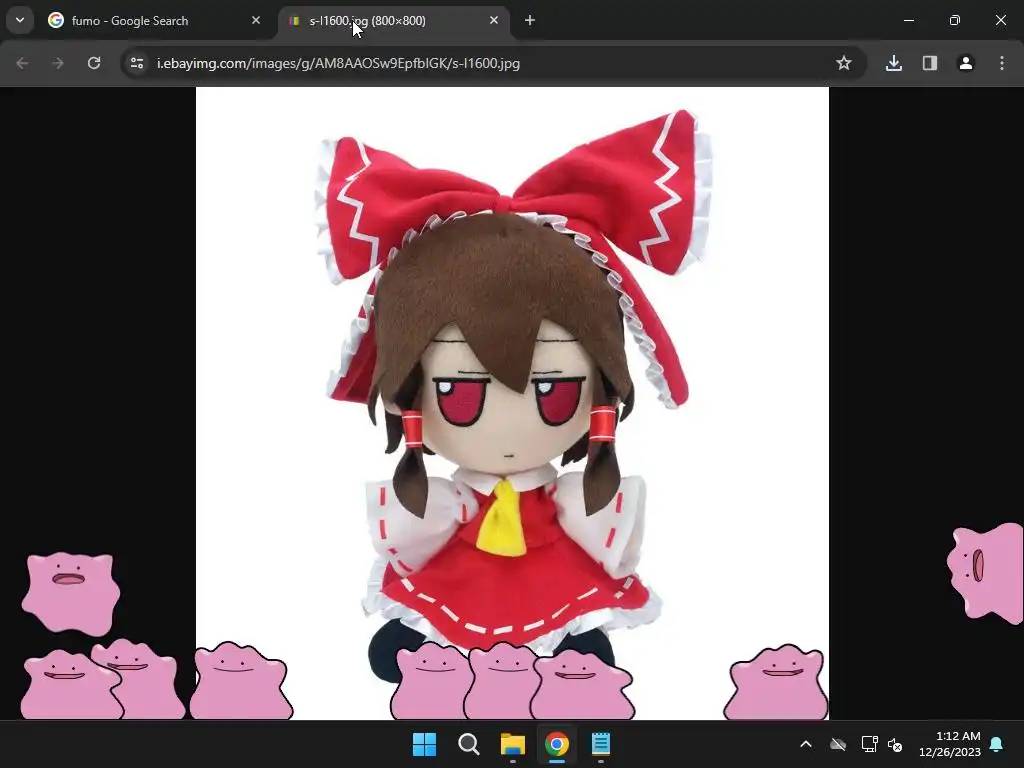Open the Chrome profile icon
Viewport: 1024px width, 768px height.
(x=966, y=63)
